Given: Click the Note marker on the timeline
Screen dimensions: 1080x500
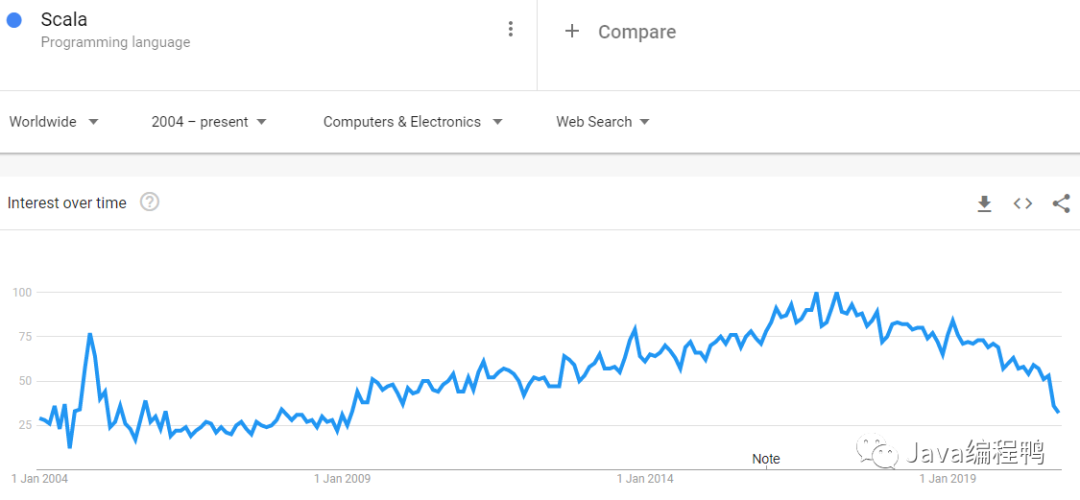Looking at the screenshot, I should 766,459.
